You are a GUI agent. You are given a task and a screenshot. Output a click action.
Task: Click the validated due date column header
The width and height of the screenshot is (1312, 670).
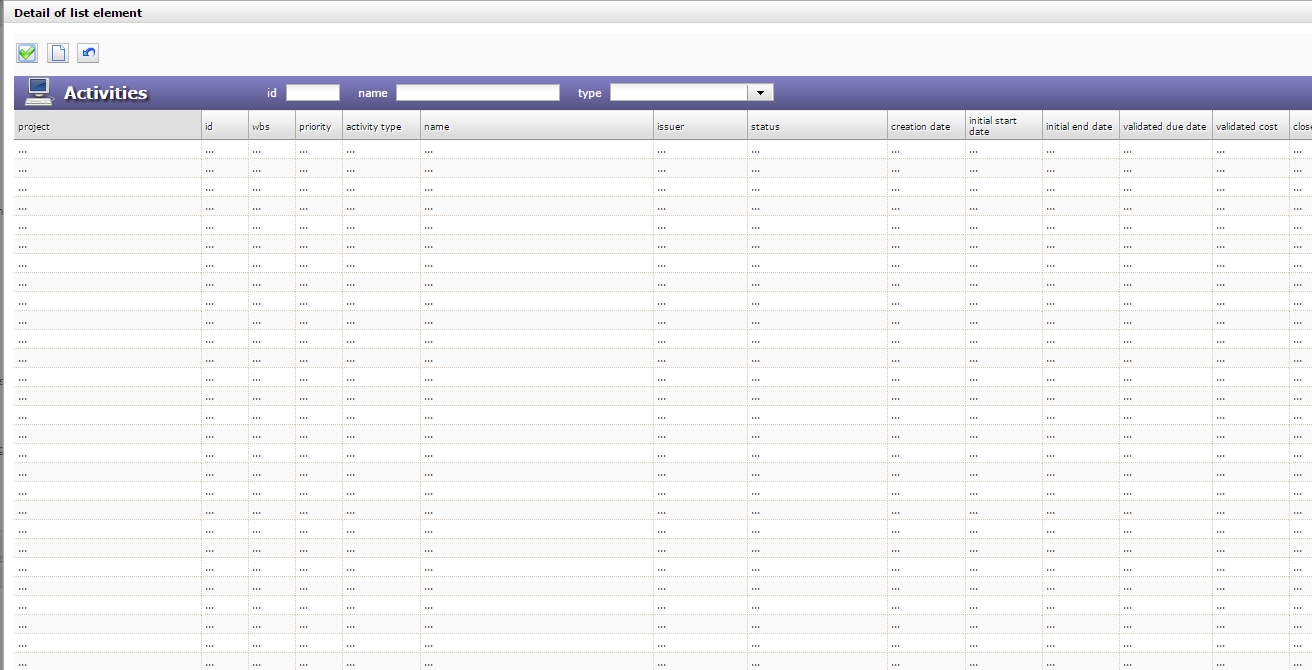coord(1164,126)
